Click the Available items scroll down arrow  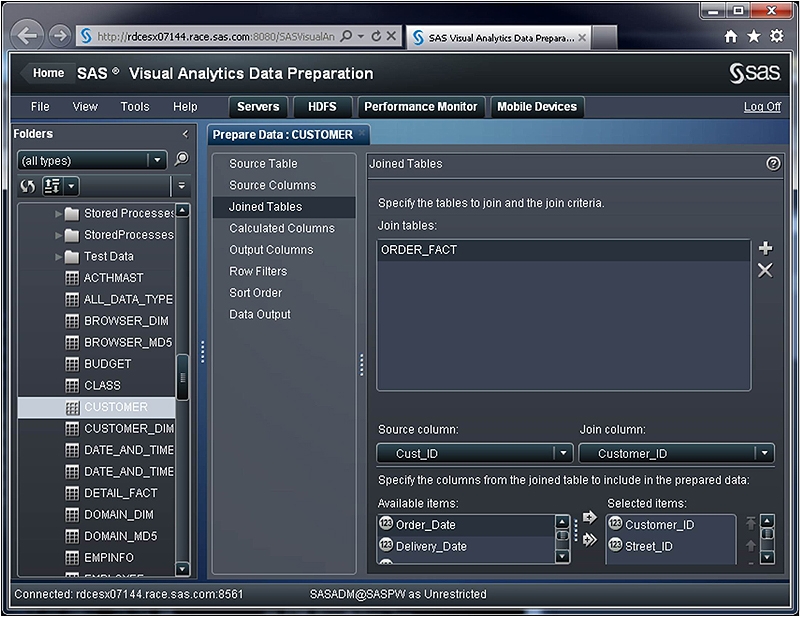click(x=562, y=555)
